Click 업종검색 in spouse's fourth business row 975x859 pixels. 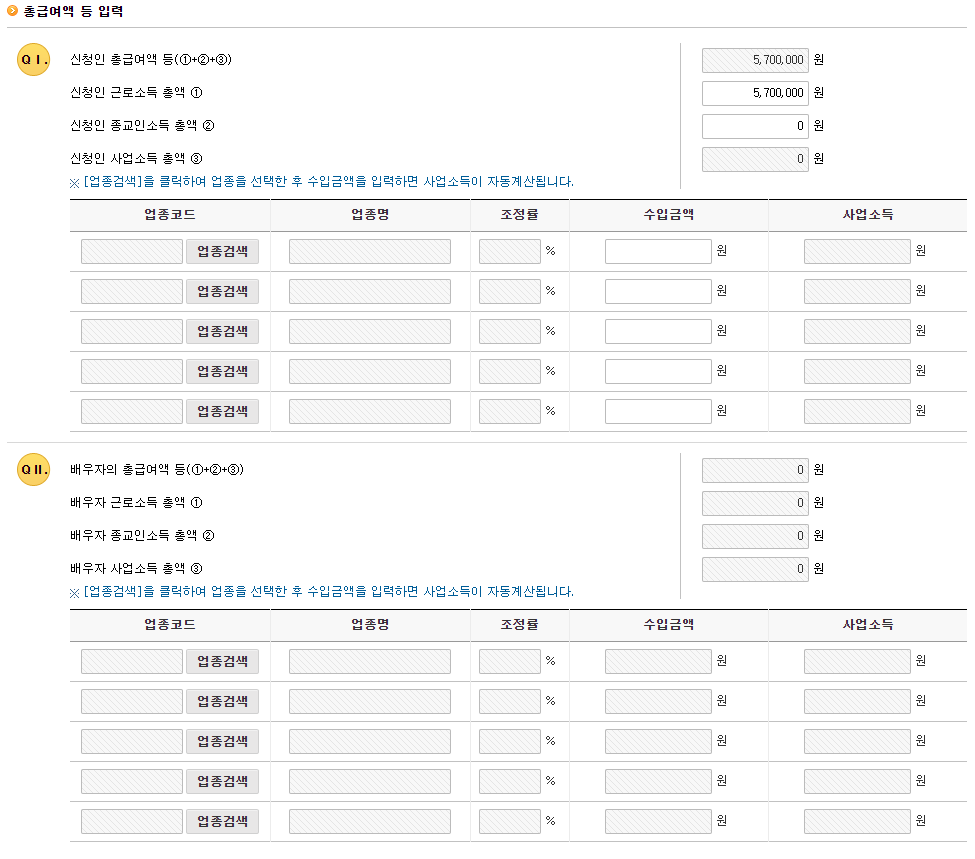(x=223, y=781)
